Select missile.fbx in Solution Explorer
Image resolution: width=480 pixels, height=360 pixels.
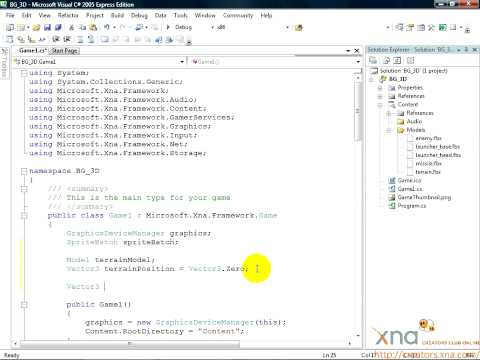click(428, 164)
